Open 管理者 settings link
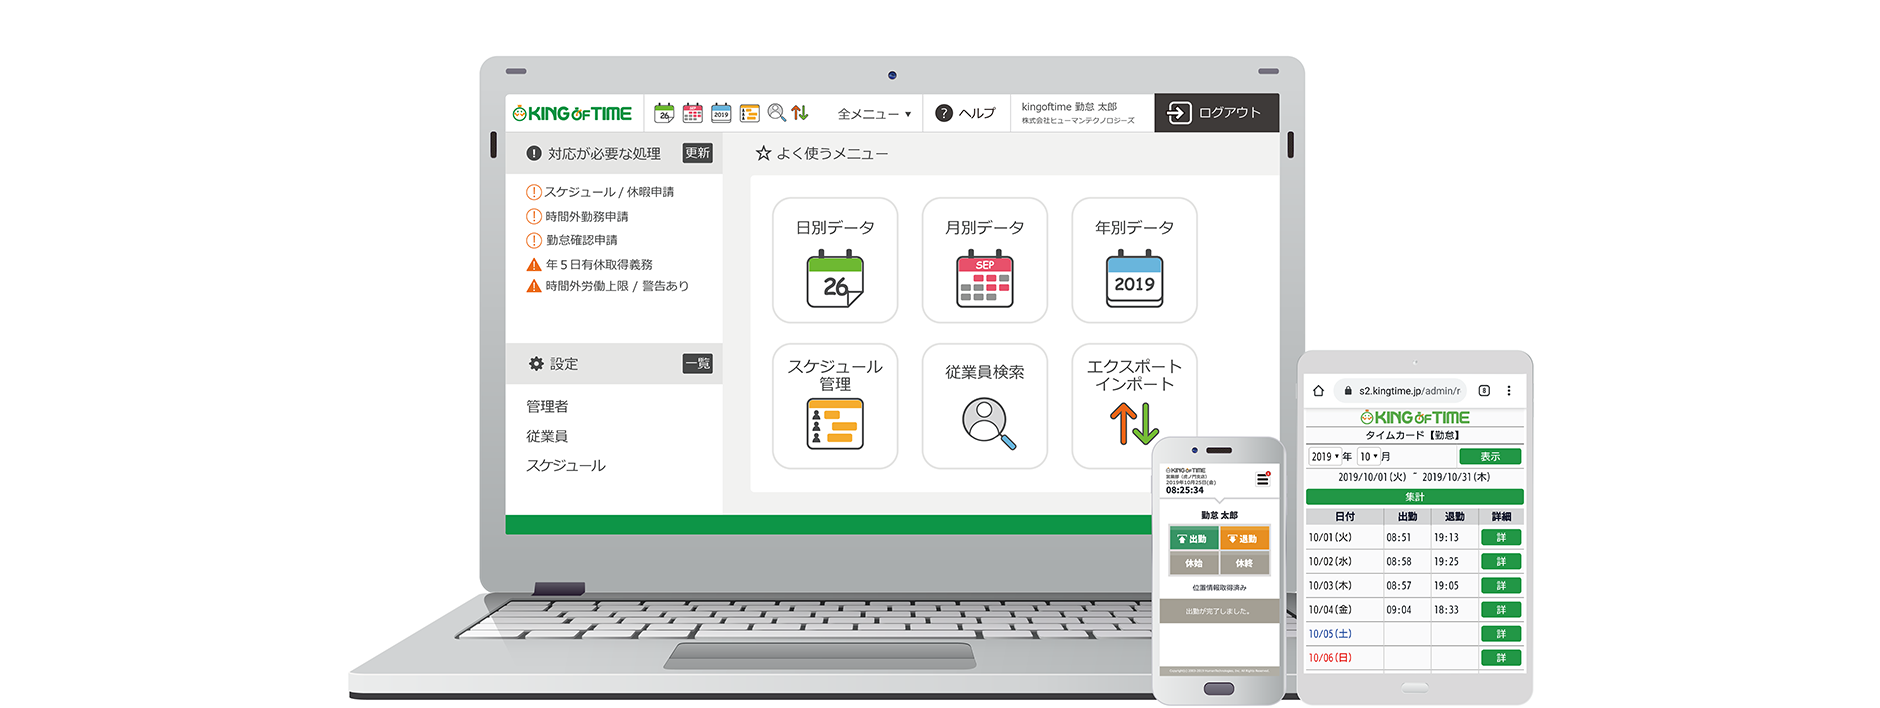 [547, 406]
